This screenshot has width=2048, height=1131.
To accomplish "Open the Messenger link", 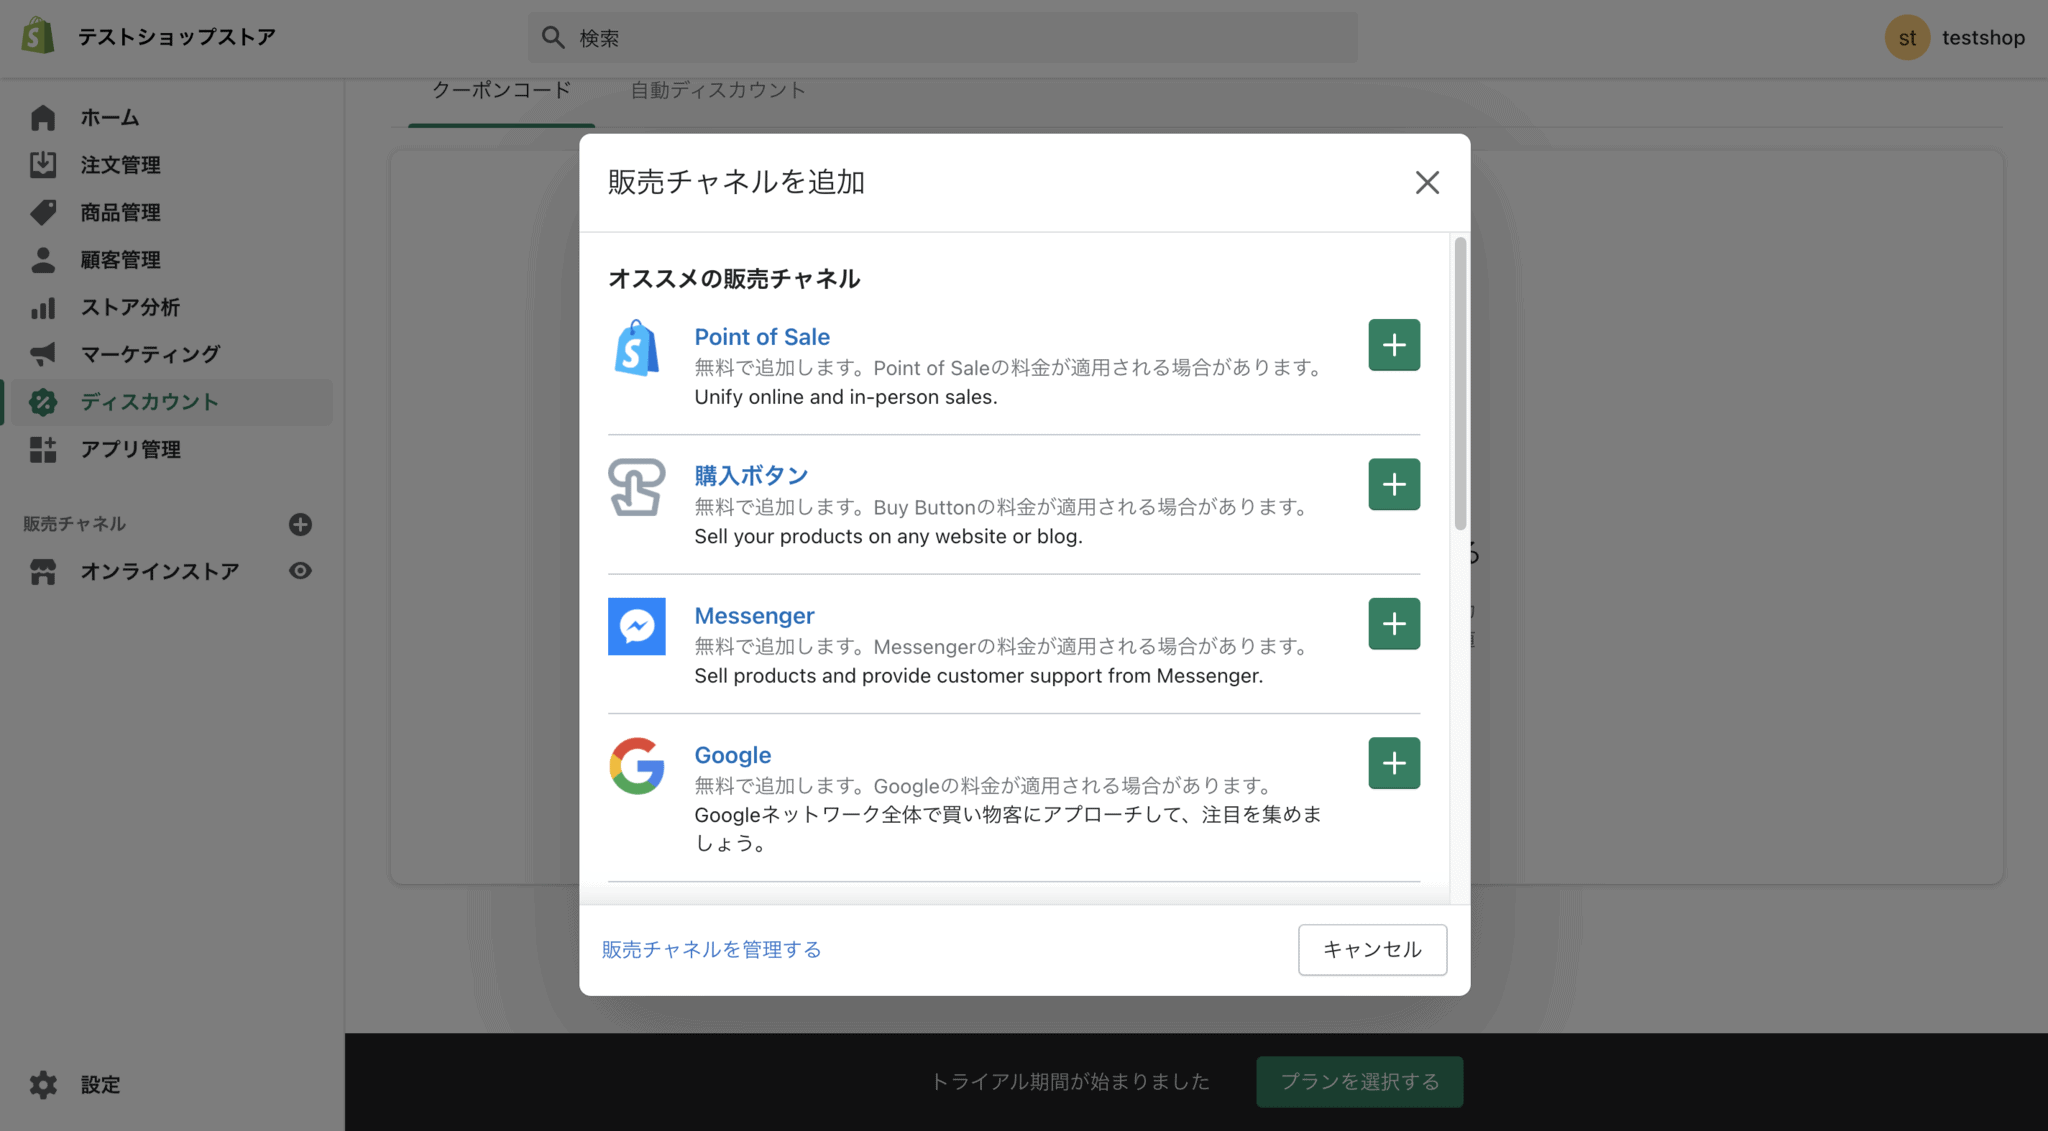I will [x=754, y=616].
